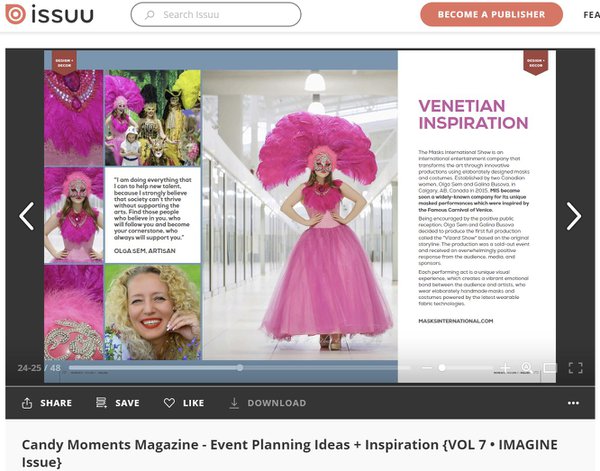Click the Venetian Inspiration heading
The width and height of the screenshot is (600, 471).
pyautogui.click(x=473, y=115)
